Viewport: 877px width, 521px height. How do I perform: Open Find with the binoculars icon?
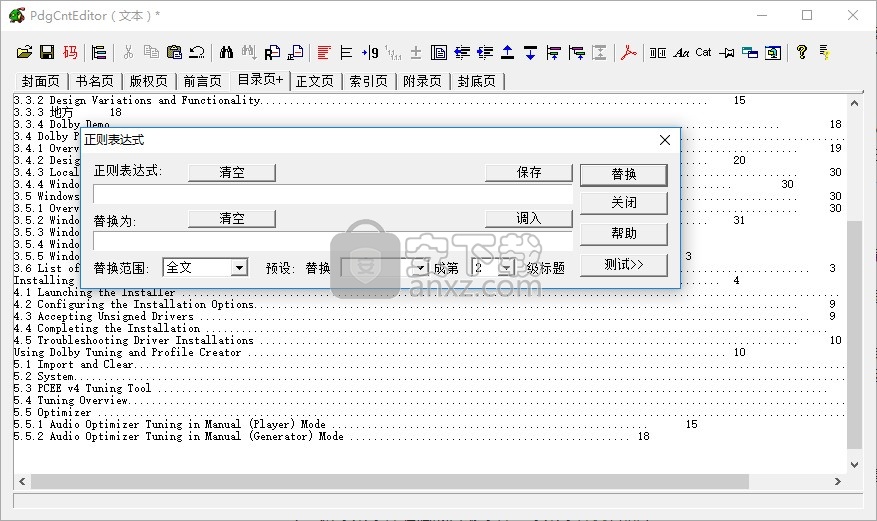click(226, 53)
